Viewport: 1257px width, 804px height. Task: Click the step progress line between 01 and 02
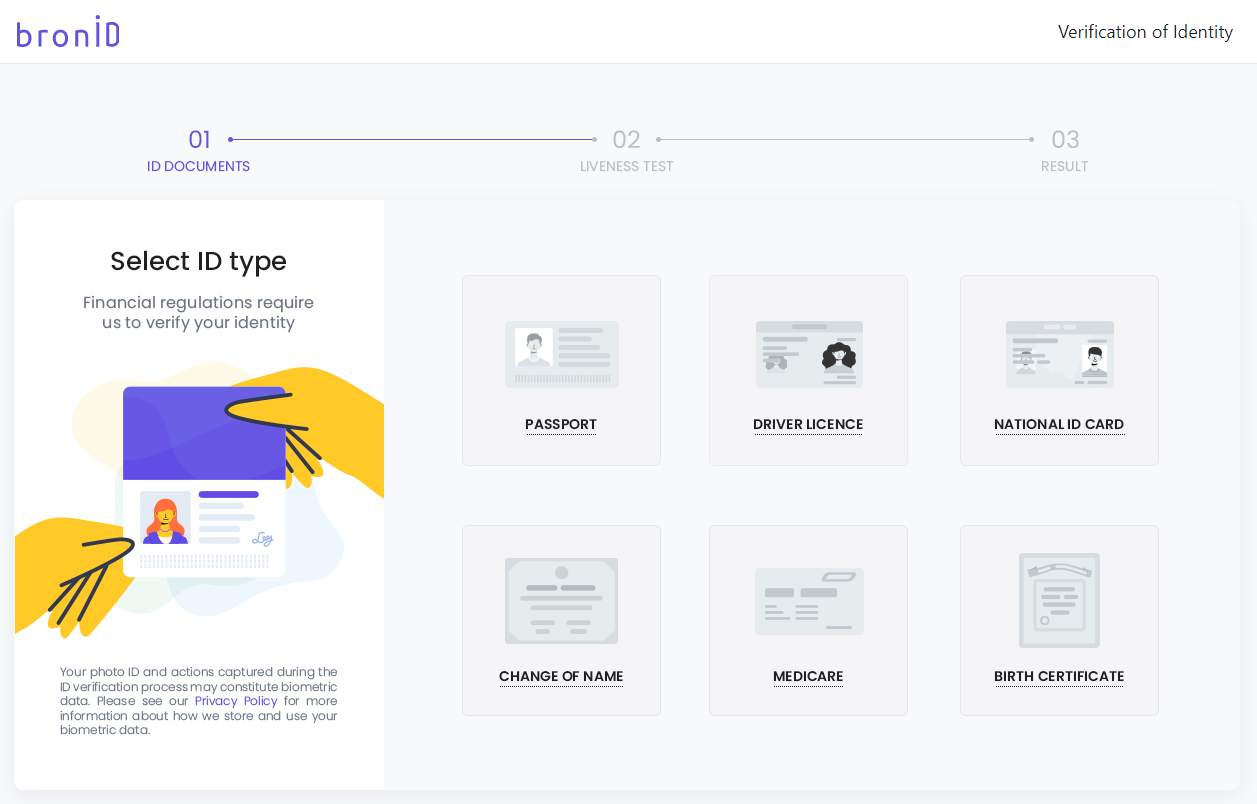point(410,140)
